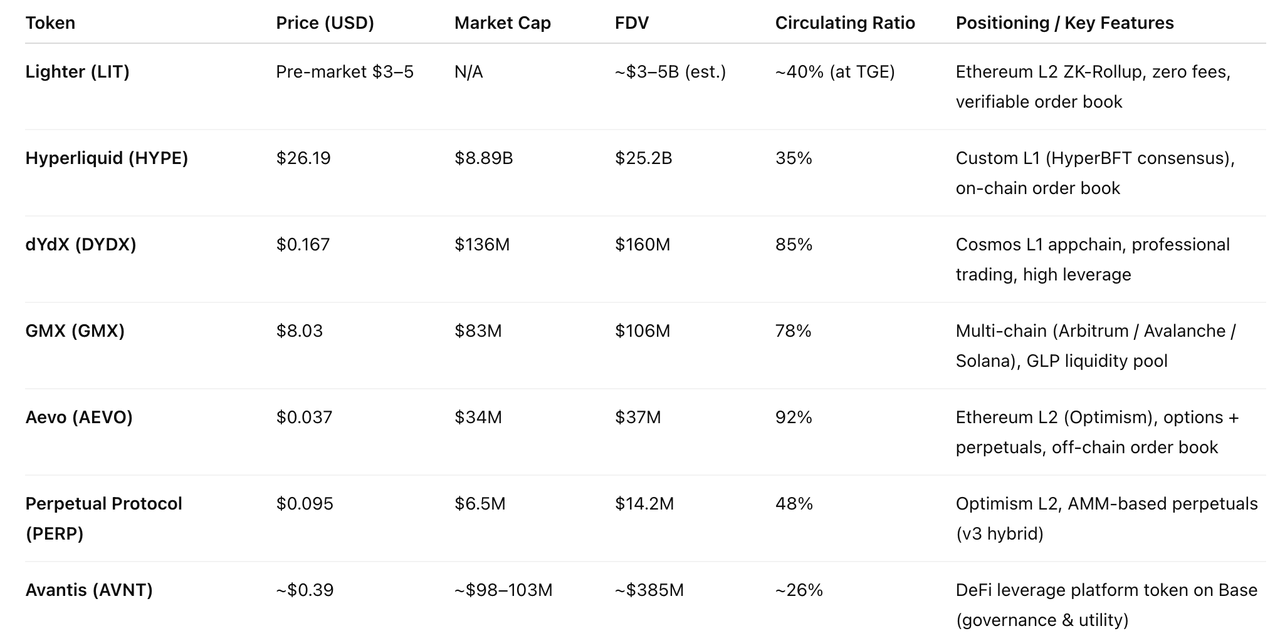Viewport: 1280px width, 636px height.
Task: Click the Token column header
Action: (50, 23)
